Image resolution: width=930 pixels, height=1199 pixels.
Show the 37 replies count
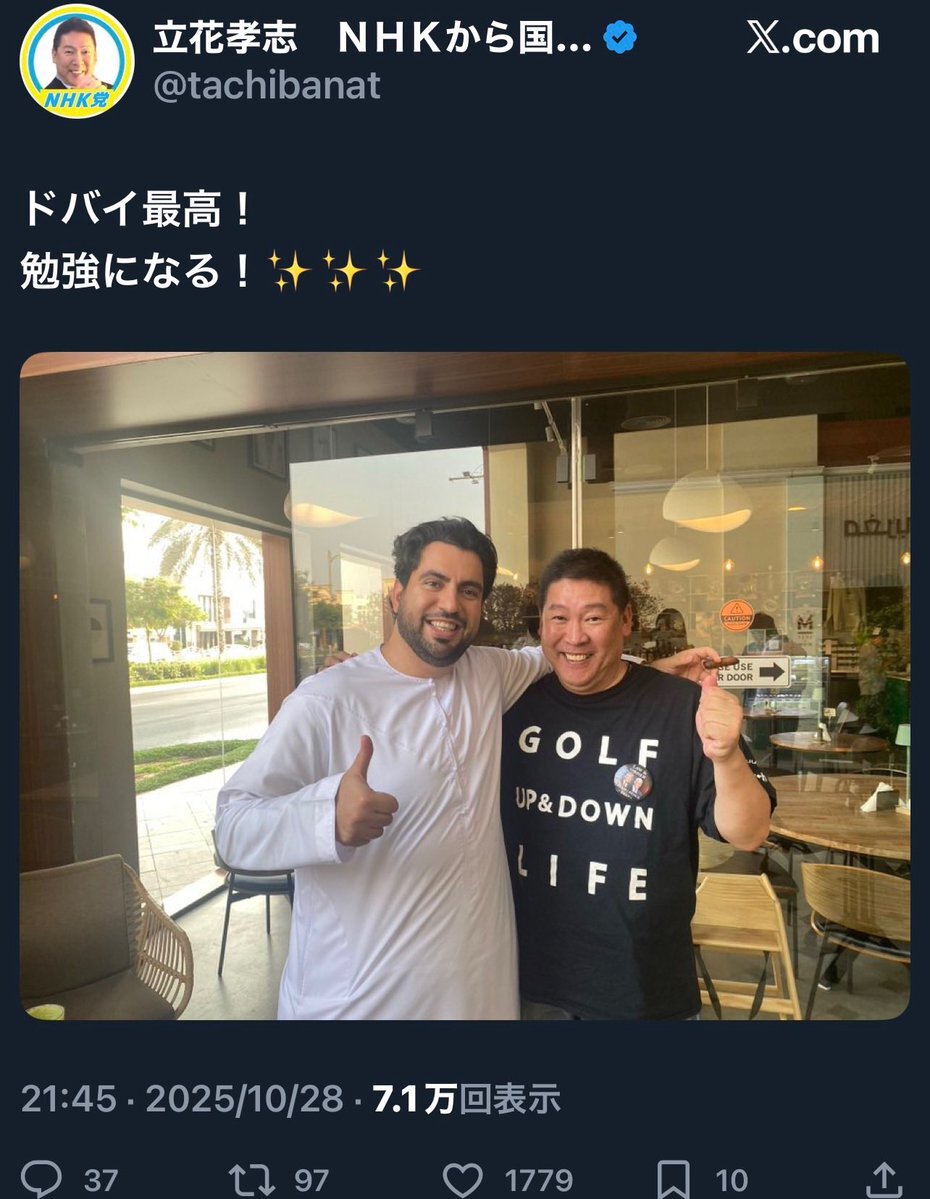101,1180
